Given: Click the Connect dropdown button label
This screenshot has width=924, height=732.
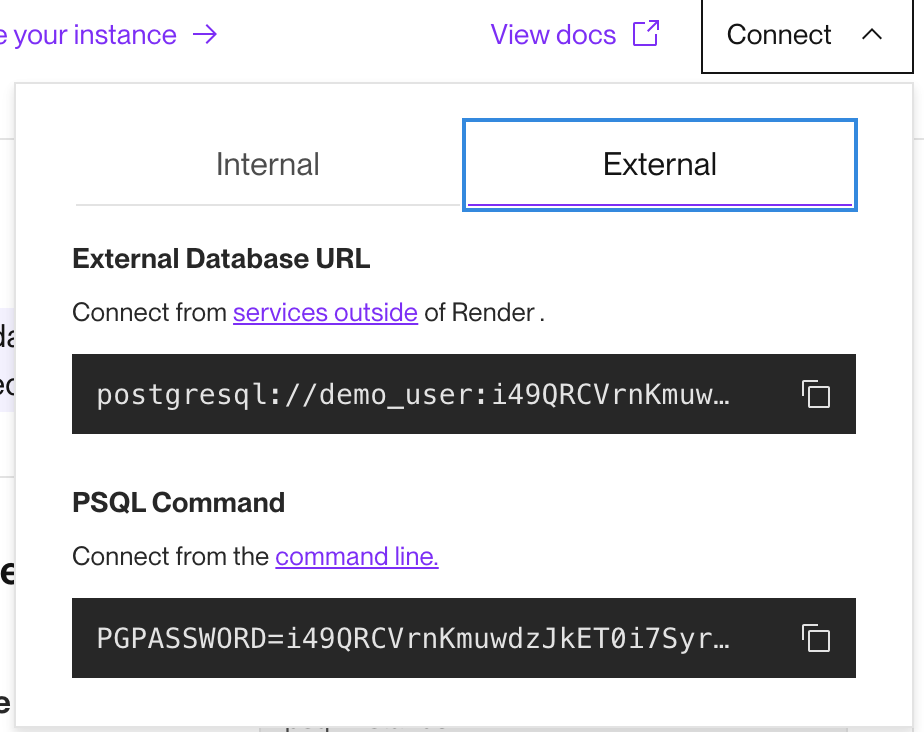Looking at the screenshot, I should coord(779,35).
